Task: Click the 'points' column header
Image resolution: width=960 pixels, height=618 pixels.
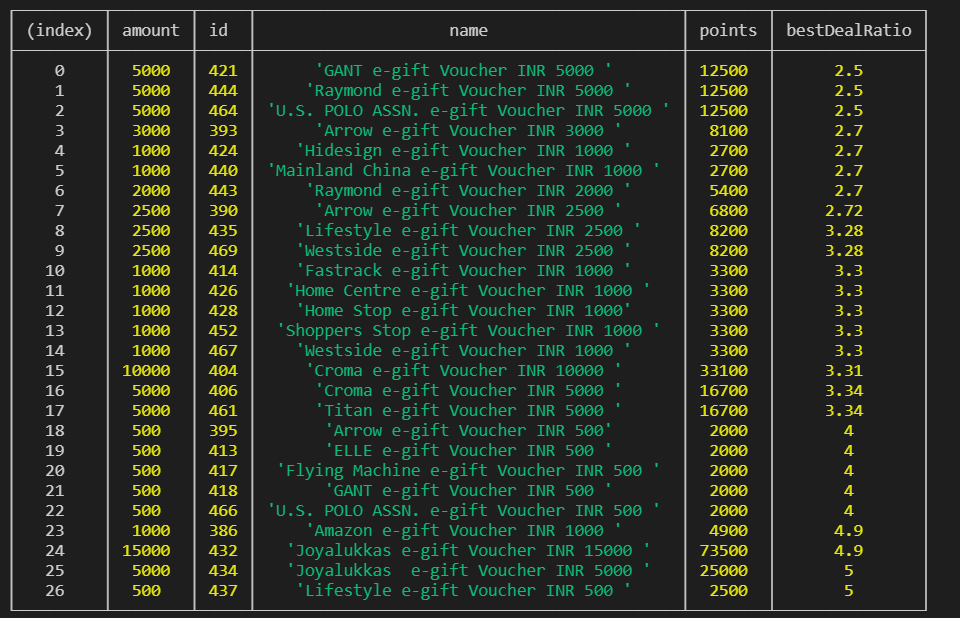Action: click(728, 31)
